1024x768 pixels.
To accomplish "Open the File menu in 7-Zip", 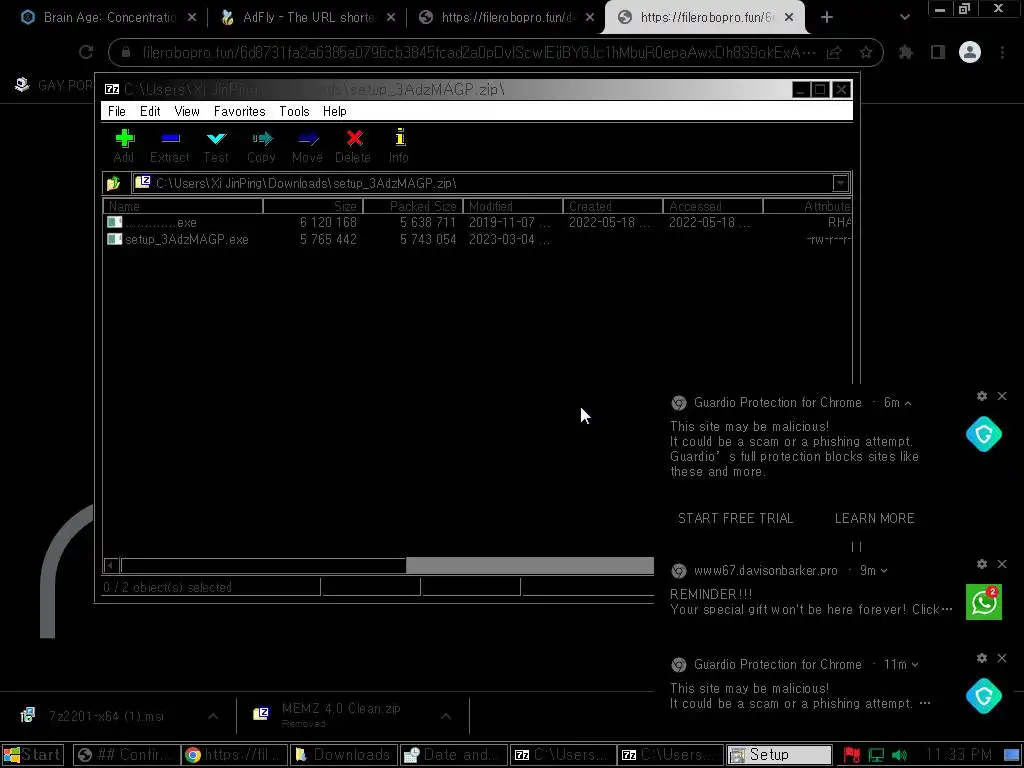I will pos(117,112).
